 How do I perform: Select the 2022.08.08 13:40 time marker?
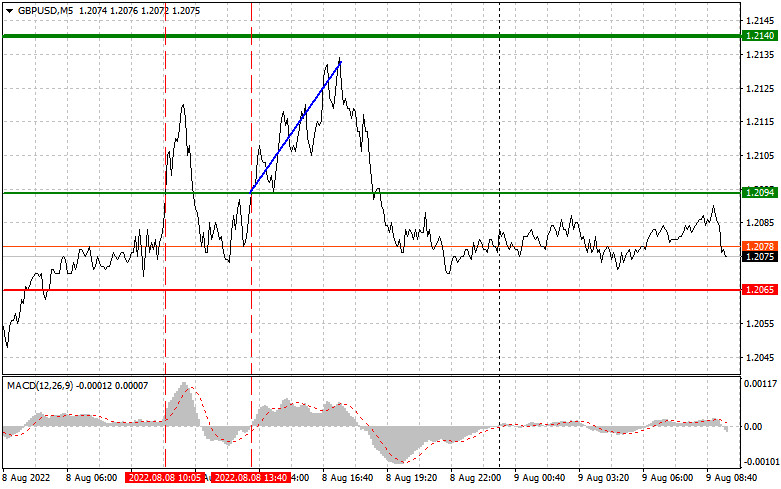click(x=251, y=478)
